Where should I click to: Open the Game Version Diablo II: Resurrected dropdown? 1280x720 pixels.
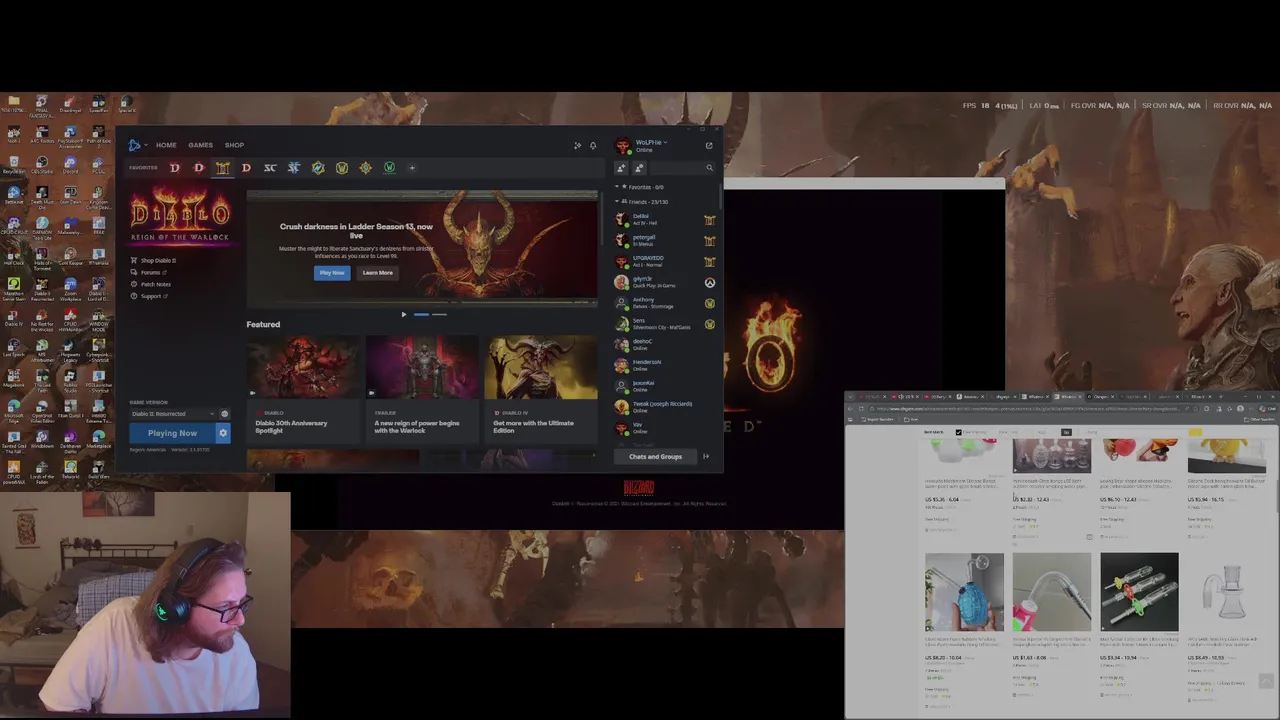(172, 414)
